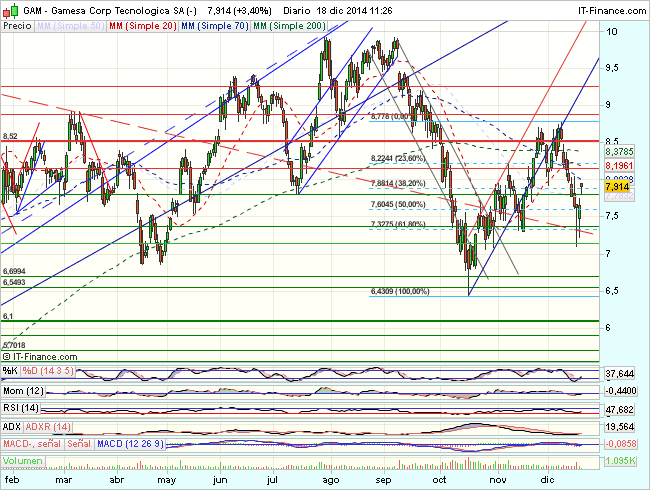Screen dimensions: 650x490
Task: Click the MACD value -0,0858
Action: (621, 444)
